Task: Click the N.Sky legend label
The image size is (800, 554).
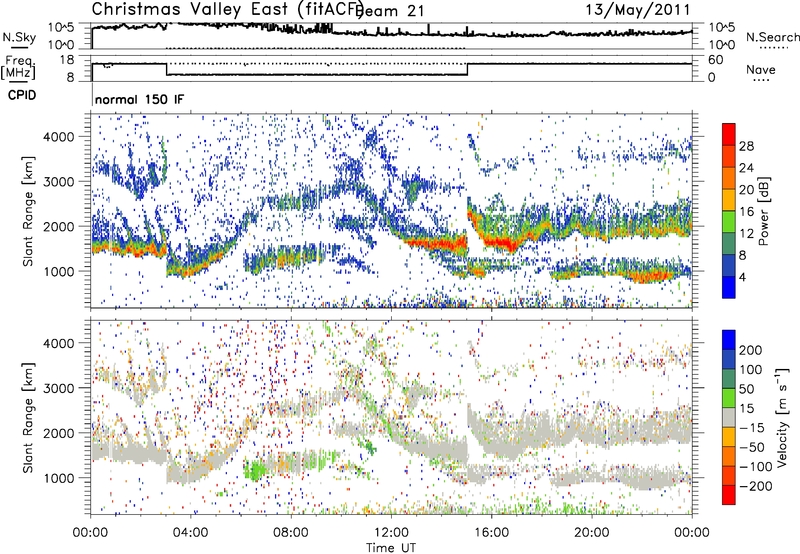Action: click(19, 37)
